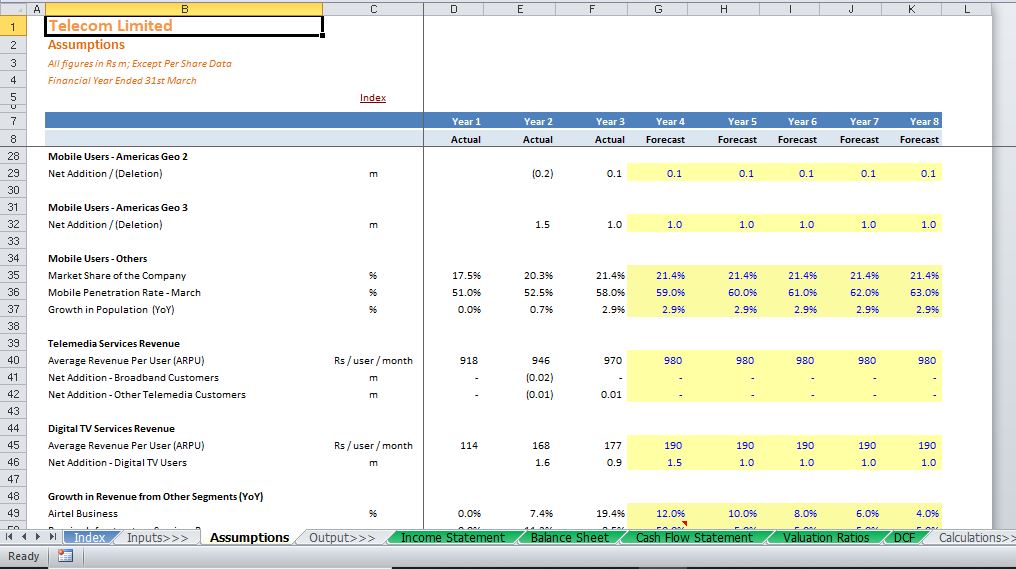Click 'Digital TV Services Revenue' heading
1016x569 pixels.
[x=111, y=429]
